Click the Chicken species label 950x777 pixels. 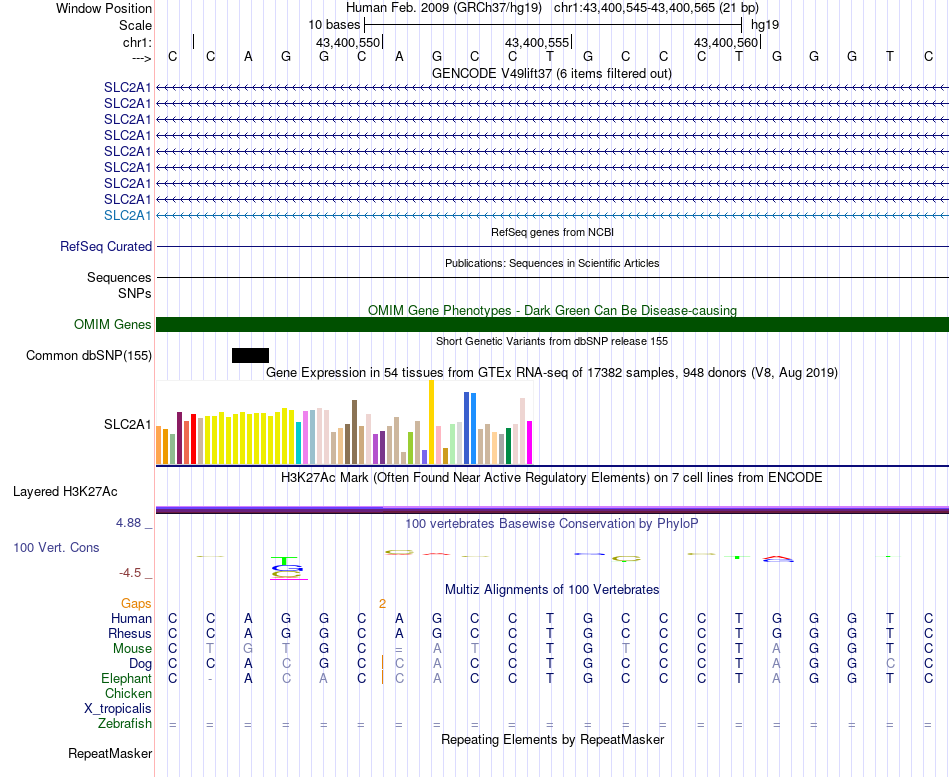128,693
